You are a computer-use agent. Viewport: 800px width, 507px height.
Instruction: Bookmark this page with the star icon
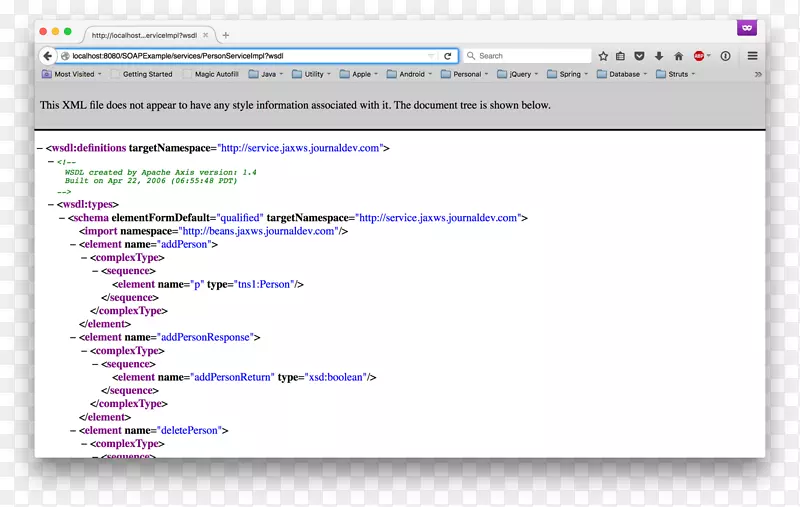(603, 56)
